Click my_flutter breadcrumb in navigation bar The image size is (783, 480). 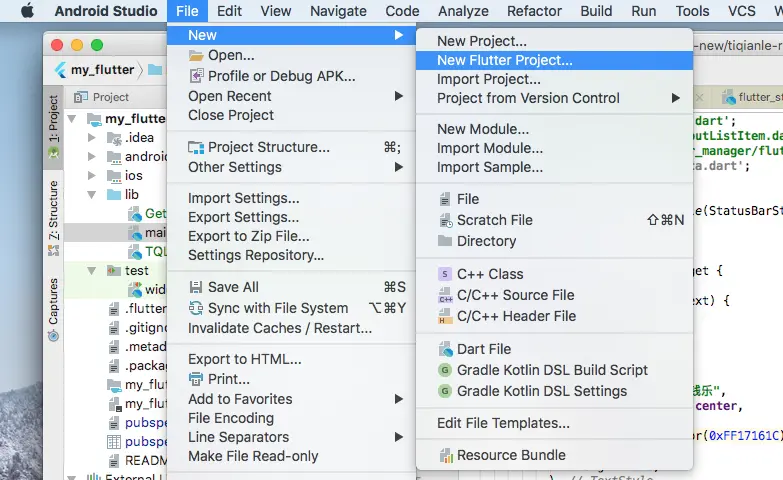coord(94,70)
